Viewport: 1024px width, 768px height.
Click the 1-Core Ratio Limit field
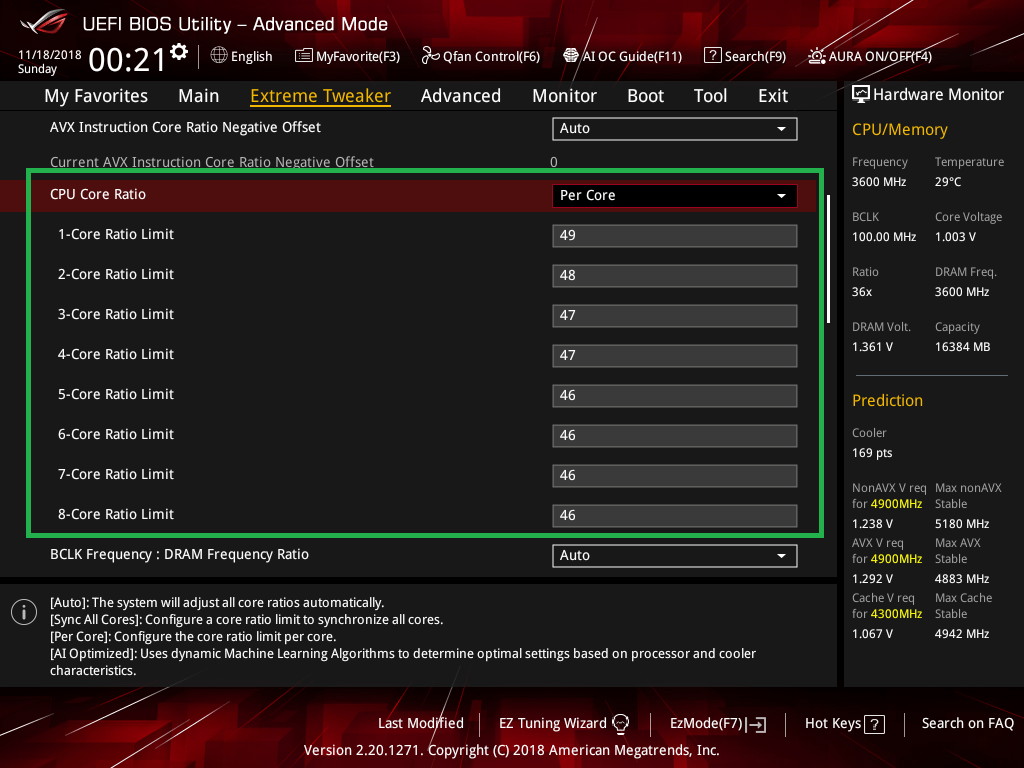pyautogui.click(x=675, y=236)
